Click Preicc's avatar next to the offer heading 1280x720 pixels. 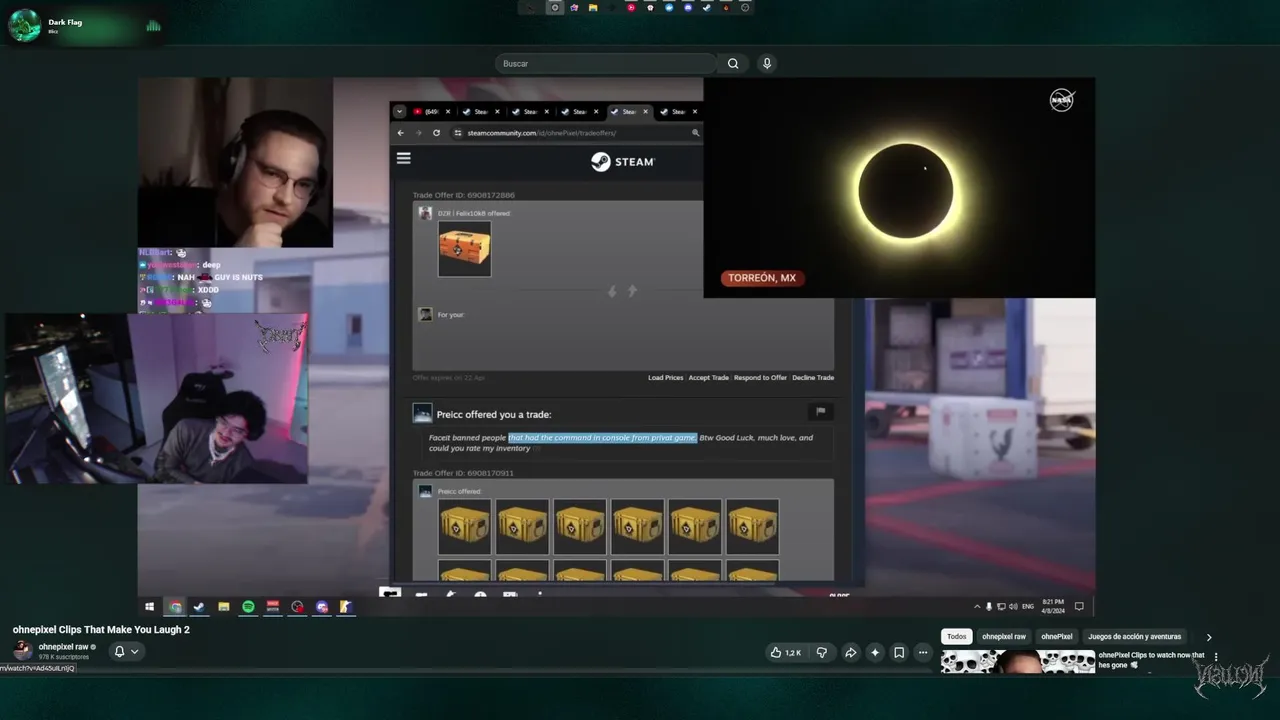click(x=422, y=413)
